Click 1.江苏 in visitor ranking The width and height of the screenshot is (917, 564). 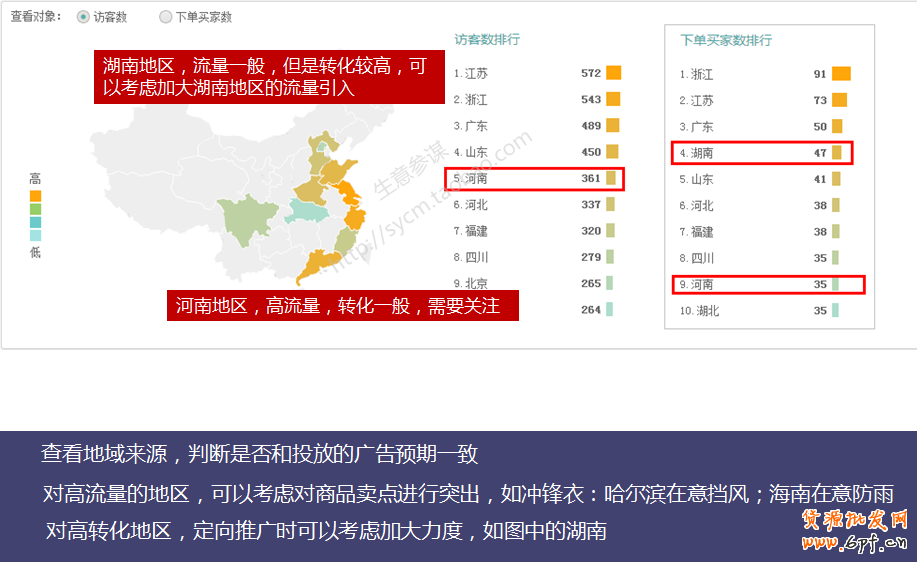470,73
